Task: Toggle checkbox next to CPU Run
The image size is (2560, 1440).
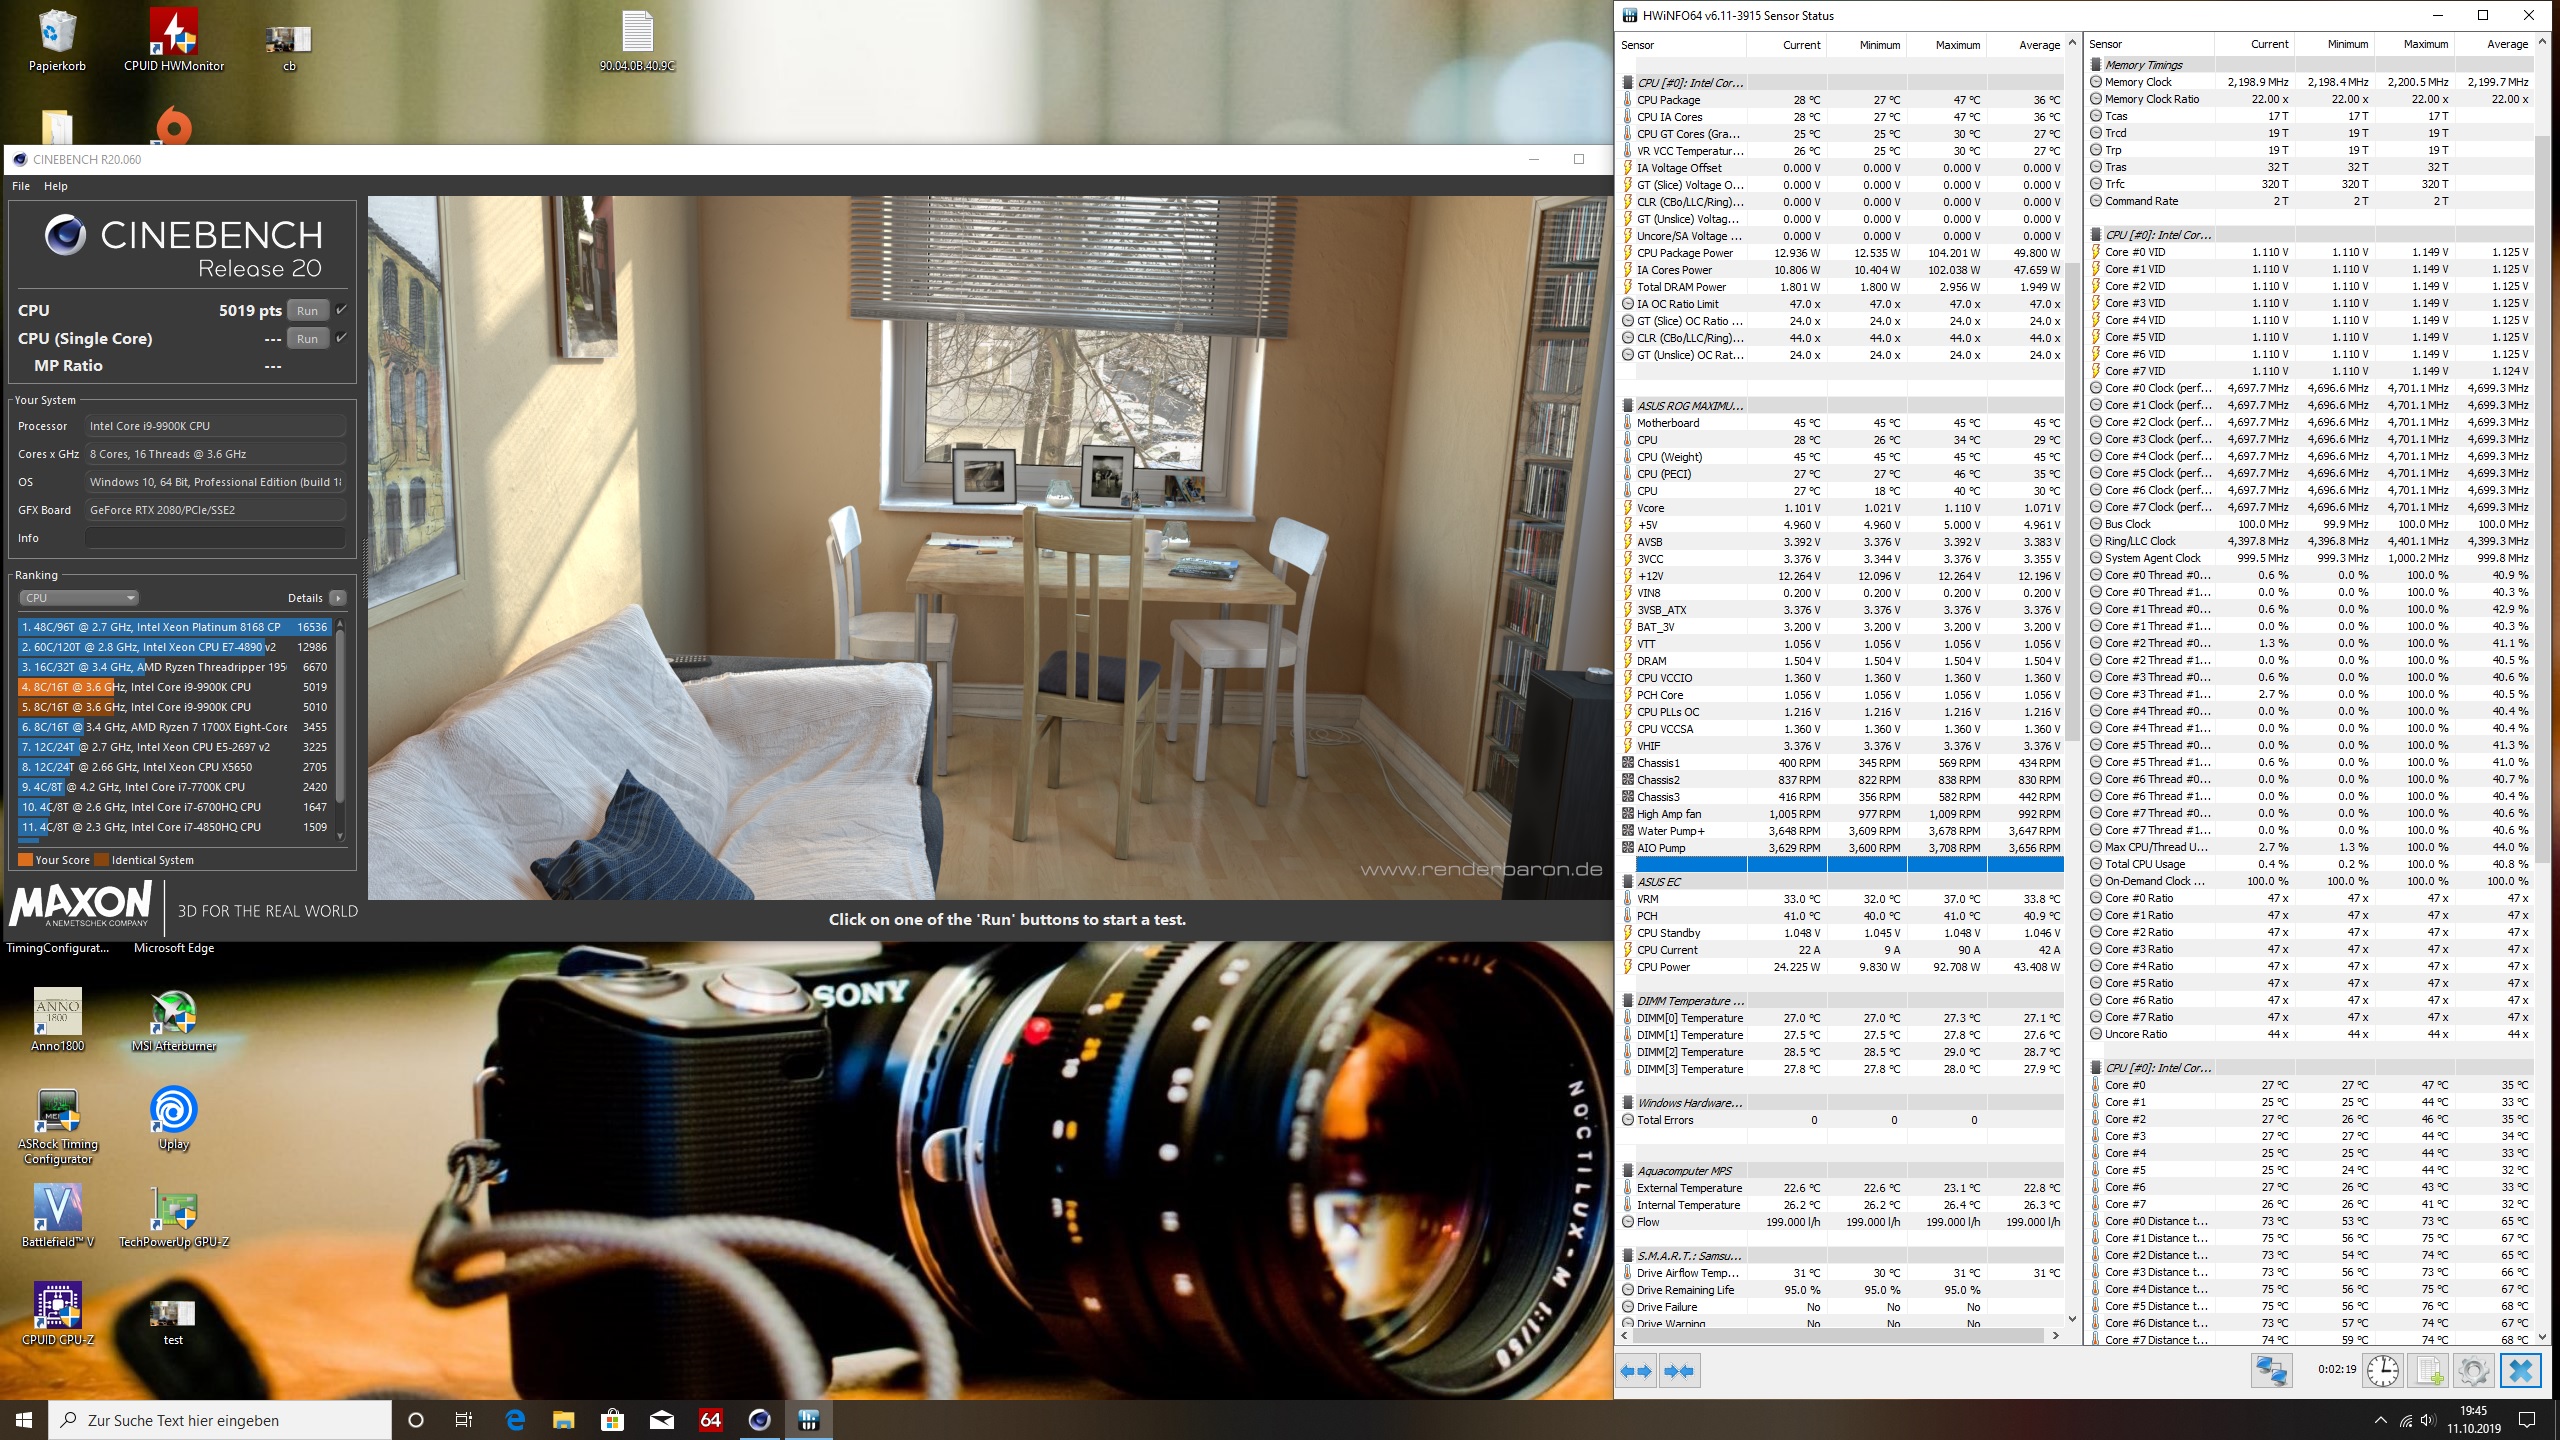Action: click(x=342, y=310)
